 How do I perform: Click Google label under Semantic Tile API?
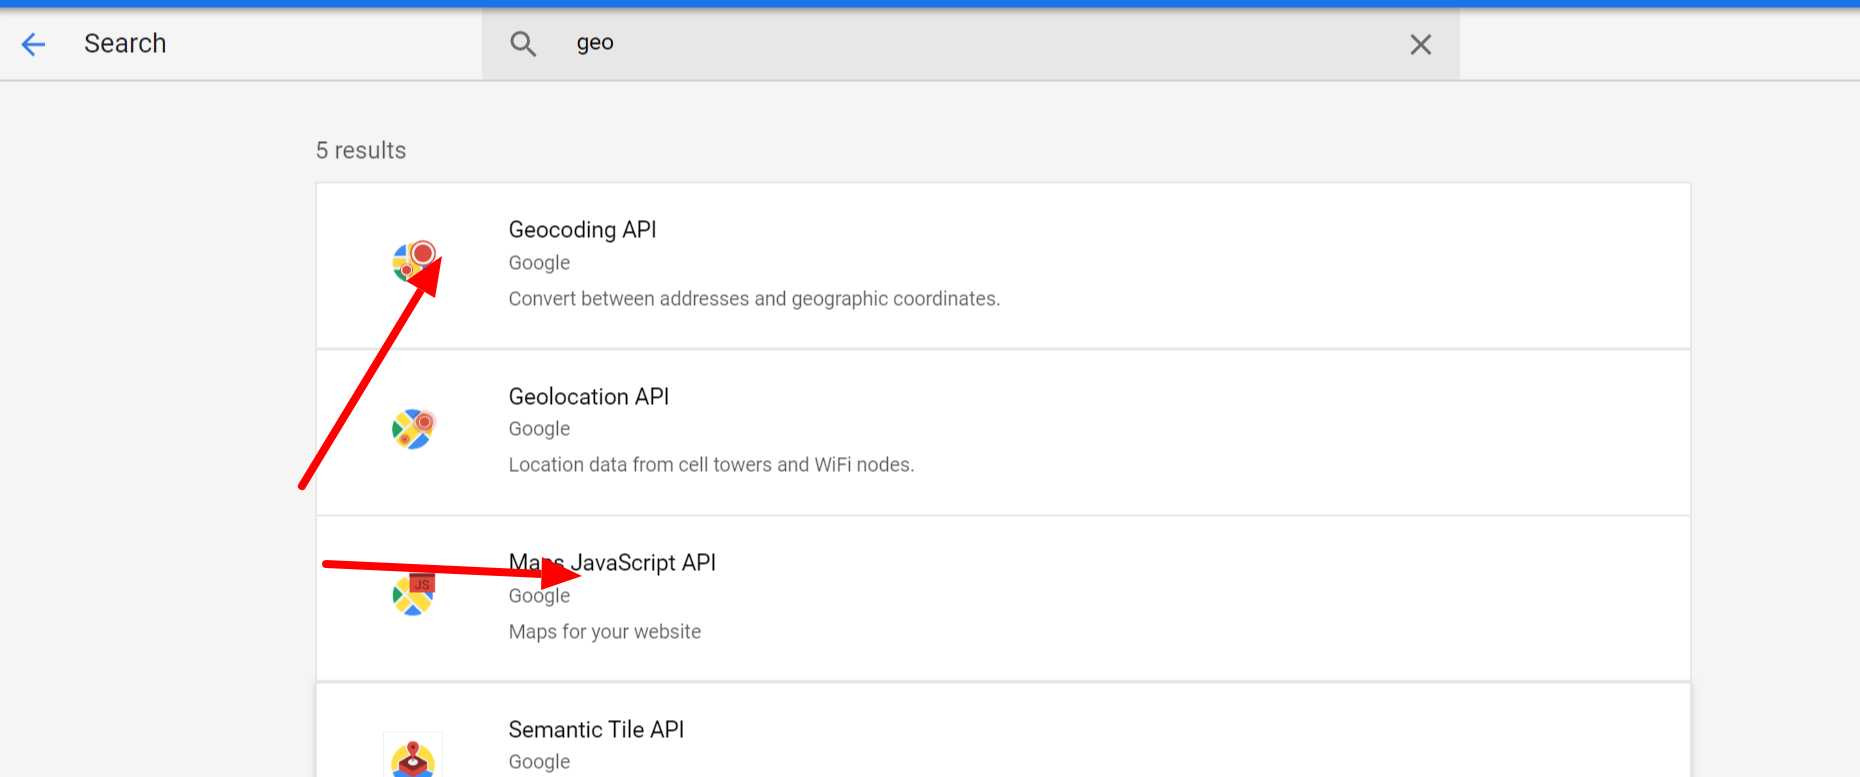[539, 762]
